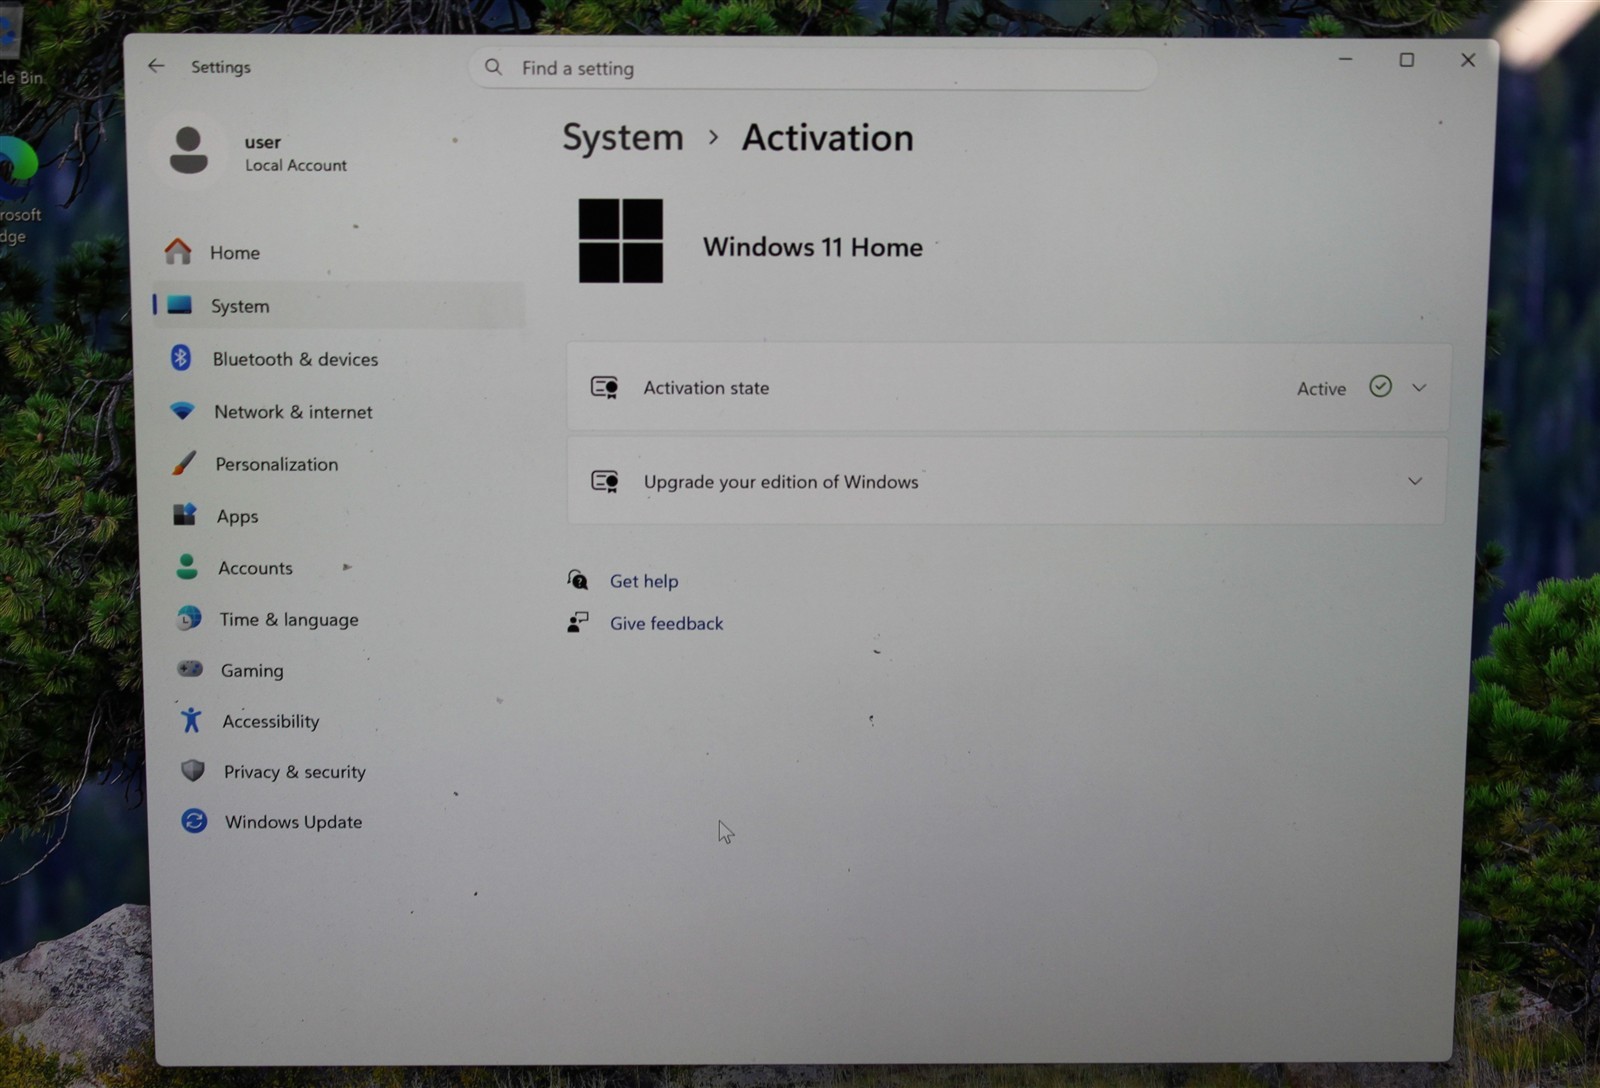The height and width of the screenshot is (1088, 1600).
Task: Click the Upgrade your edition of Windows text
Action: tap(781, 481)
